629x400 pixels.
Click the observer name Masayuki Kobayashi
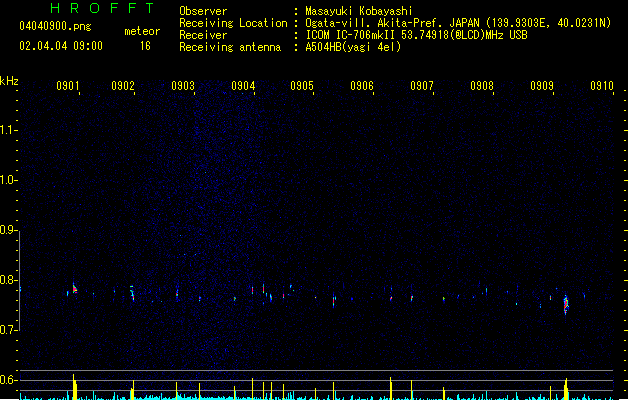pyautogui.click(x=359, y=11)
